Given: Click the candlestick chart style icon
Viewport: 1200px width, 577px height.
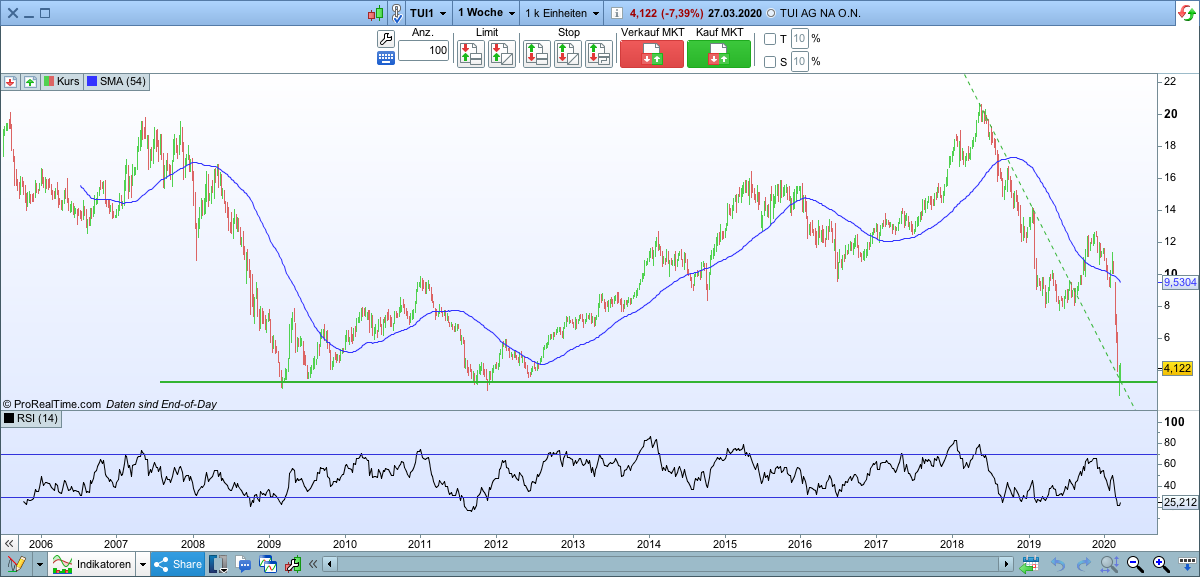Looking at the screenshot, I should coord(376,14).
